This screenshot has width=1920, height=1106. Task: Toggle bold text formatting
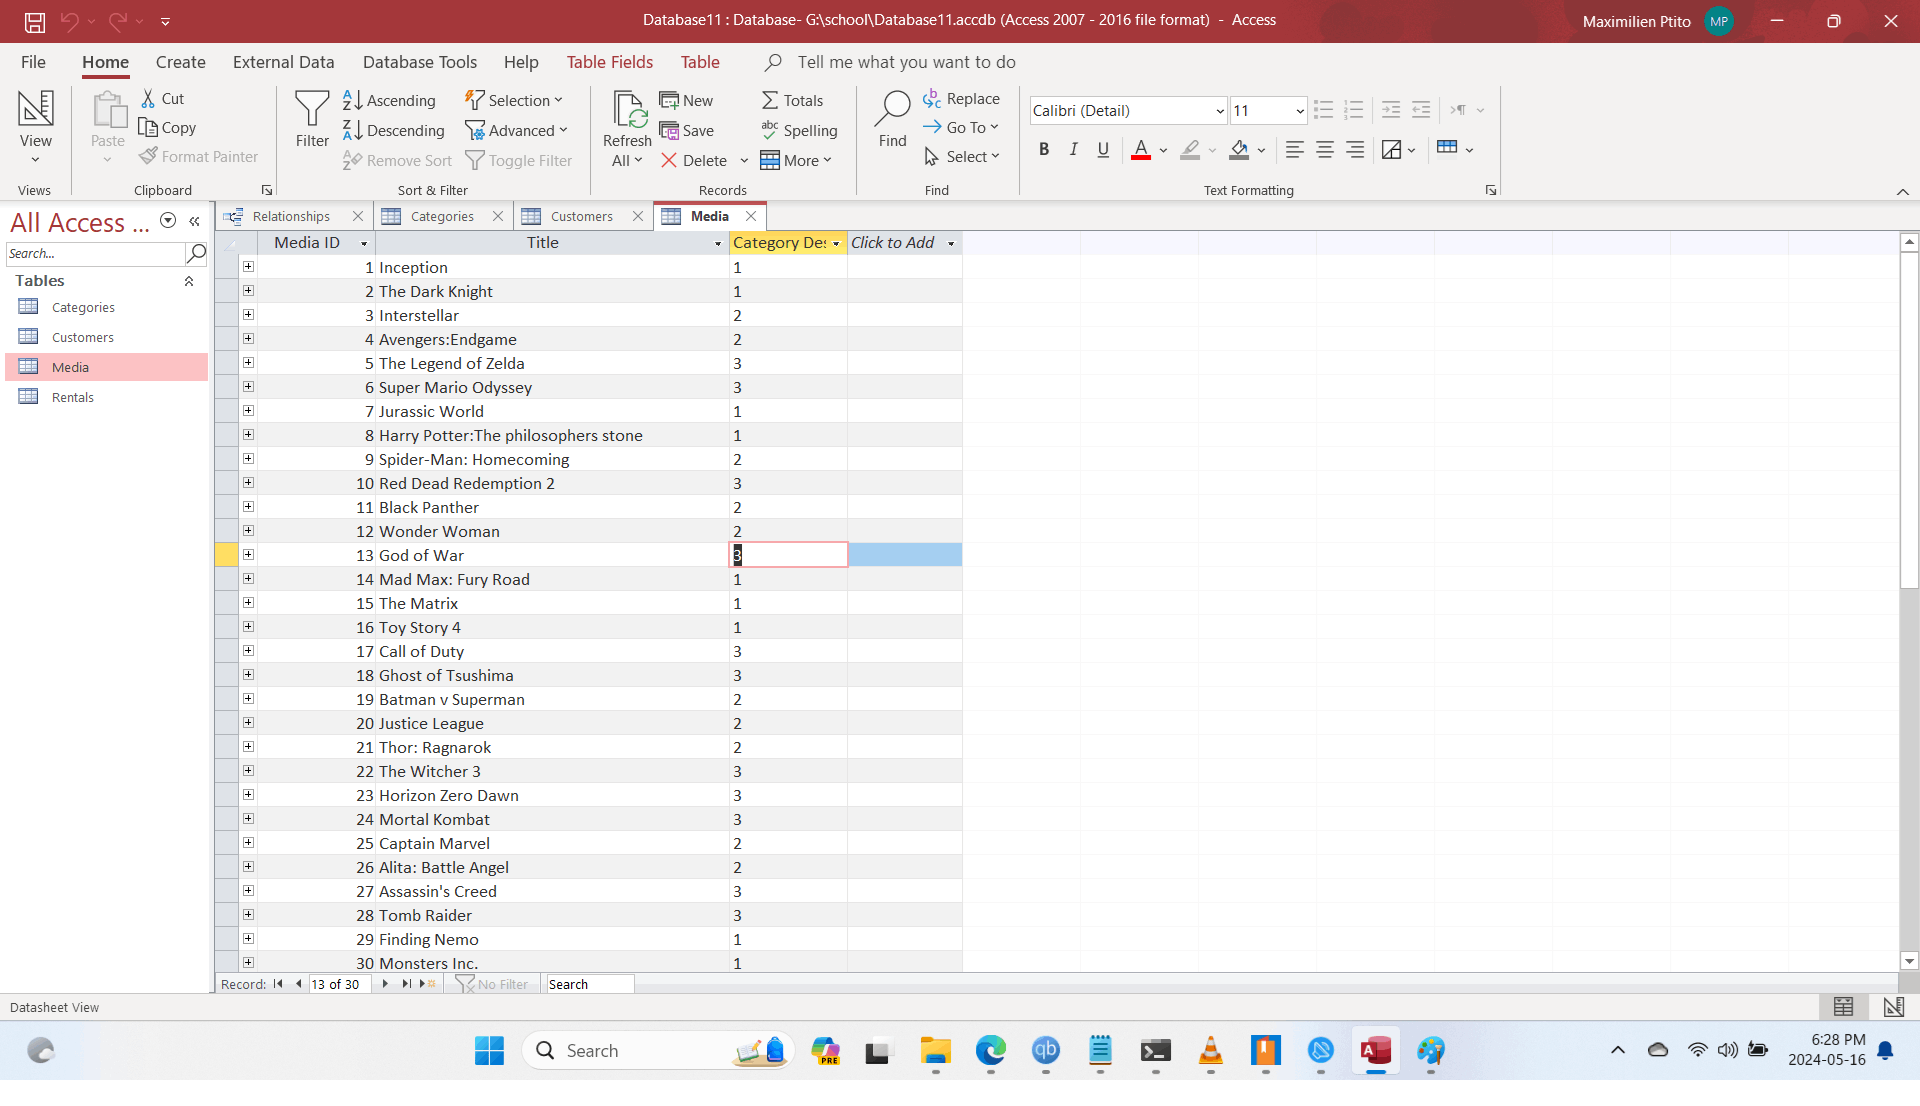pos(1044,149)
